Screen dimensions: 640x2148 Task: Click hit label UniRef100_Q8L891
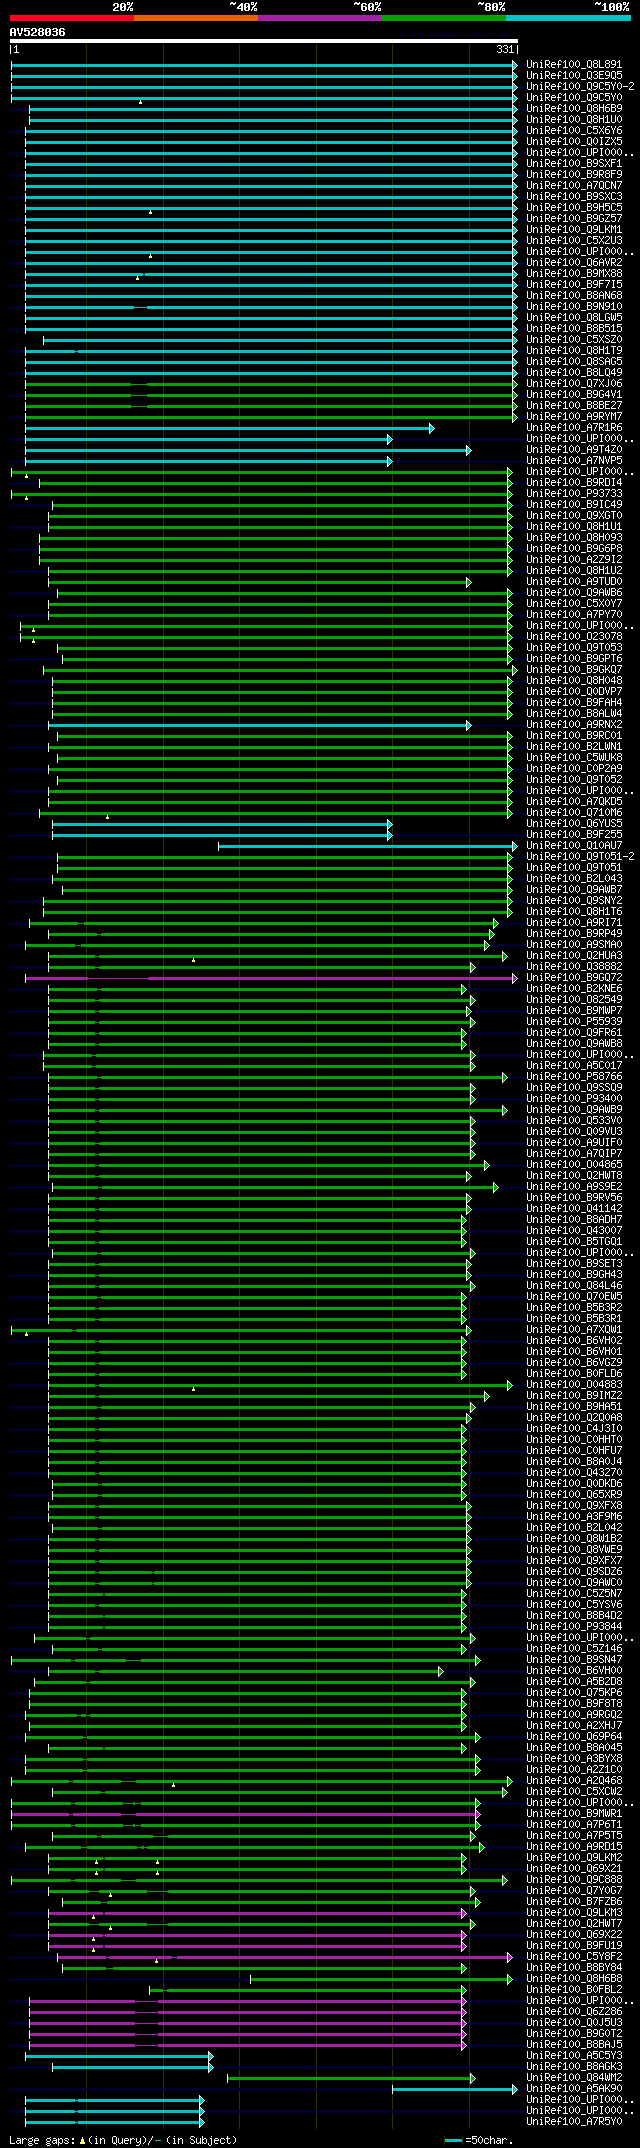pyautogui.click(x=574, y=64)
